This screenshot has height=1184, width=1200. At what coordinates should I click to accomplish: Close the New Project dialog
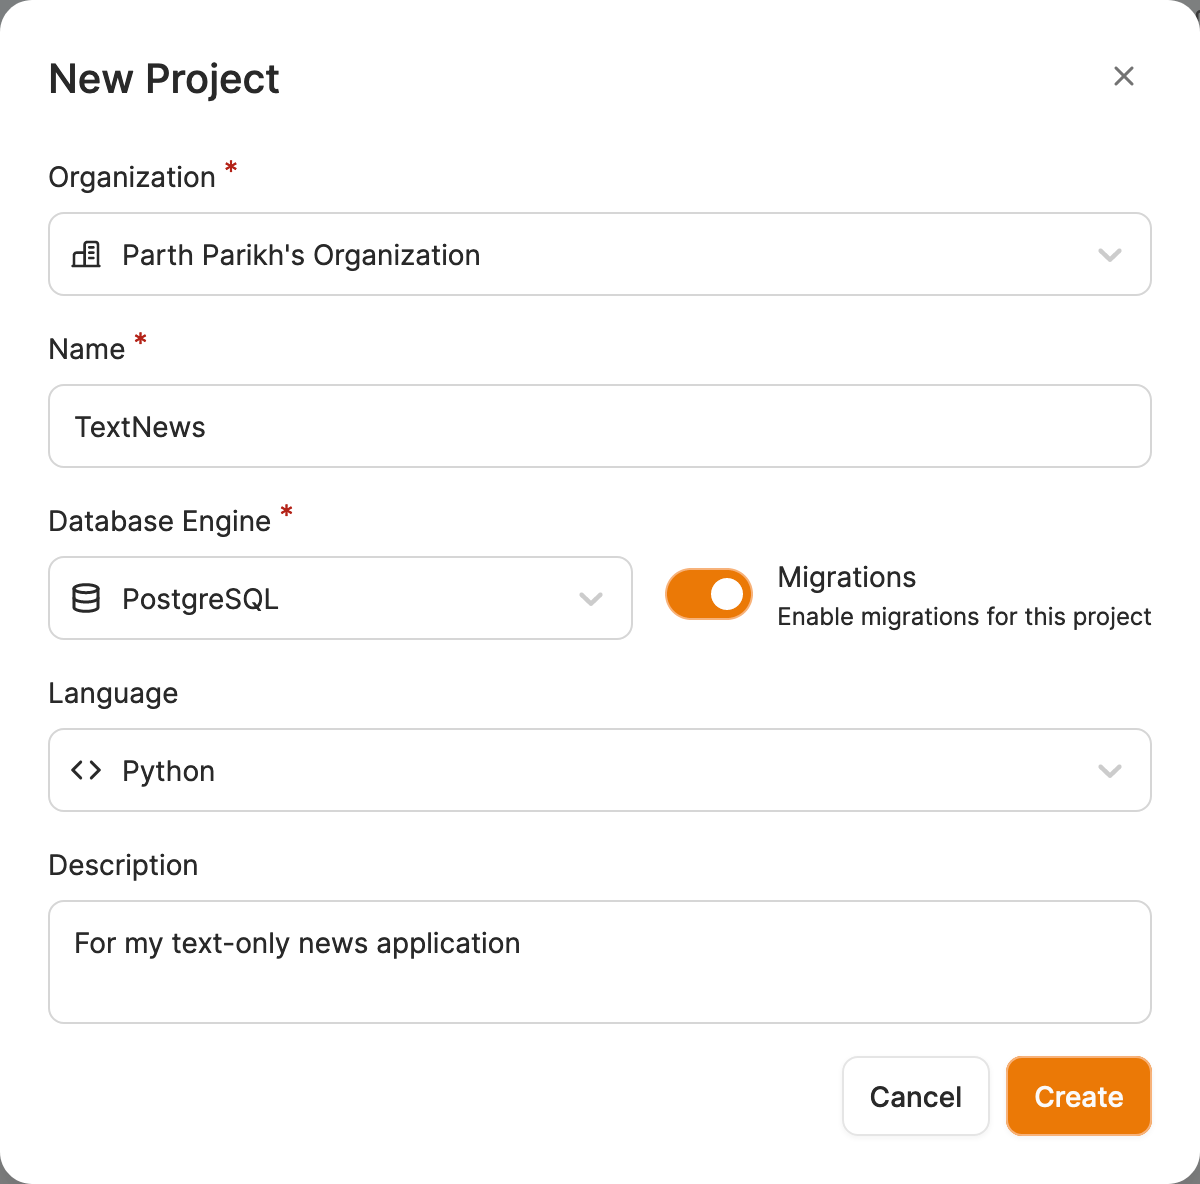pyautogui.click(x=1123, y=77)
